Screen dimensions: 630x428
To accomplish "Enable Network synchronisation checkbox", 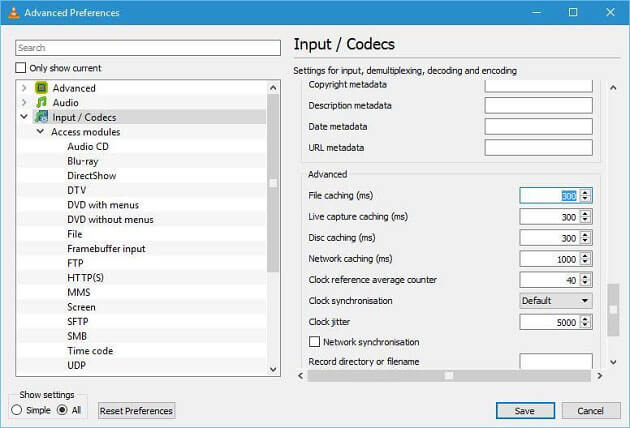I will pyautogui.click(x=315, y=342).
